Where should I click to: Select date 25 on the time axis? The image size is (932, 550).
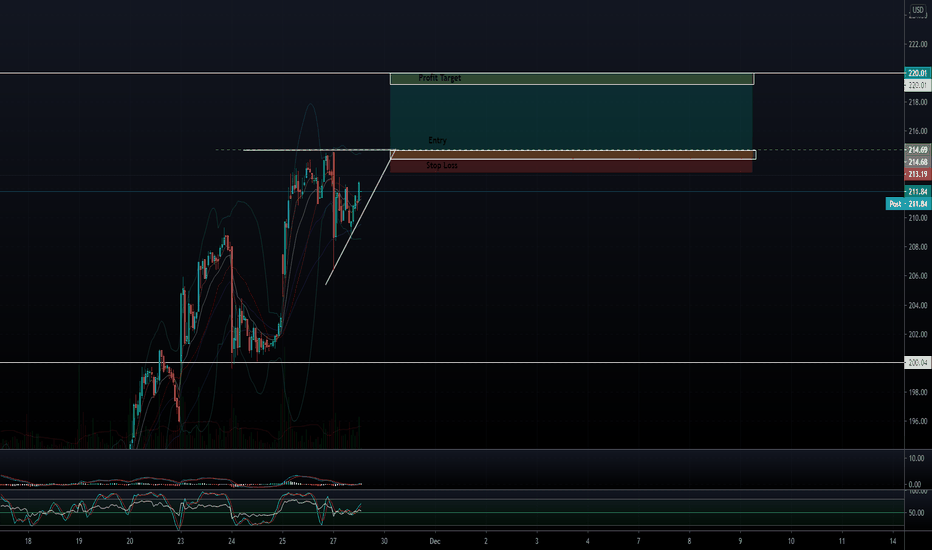(282, 541)
